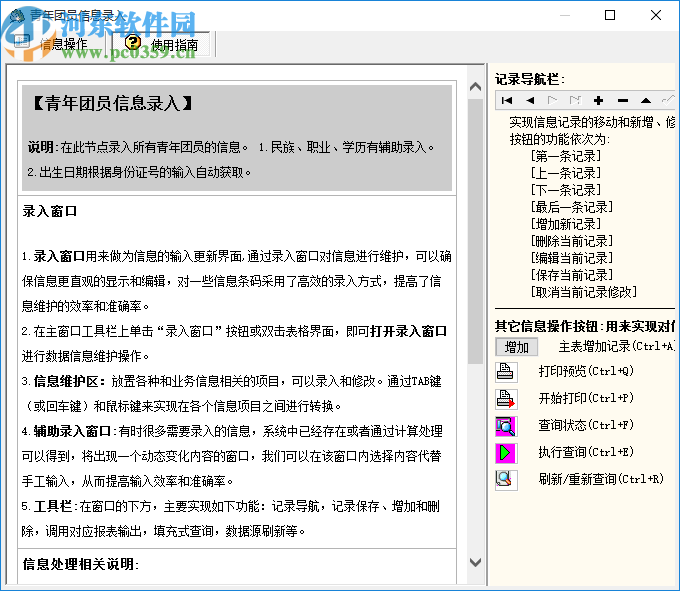Go to next record arrow
The image size is (680, 591).
(x=552, y=101)
